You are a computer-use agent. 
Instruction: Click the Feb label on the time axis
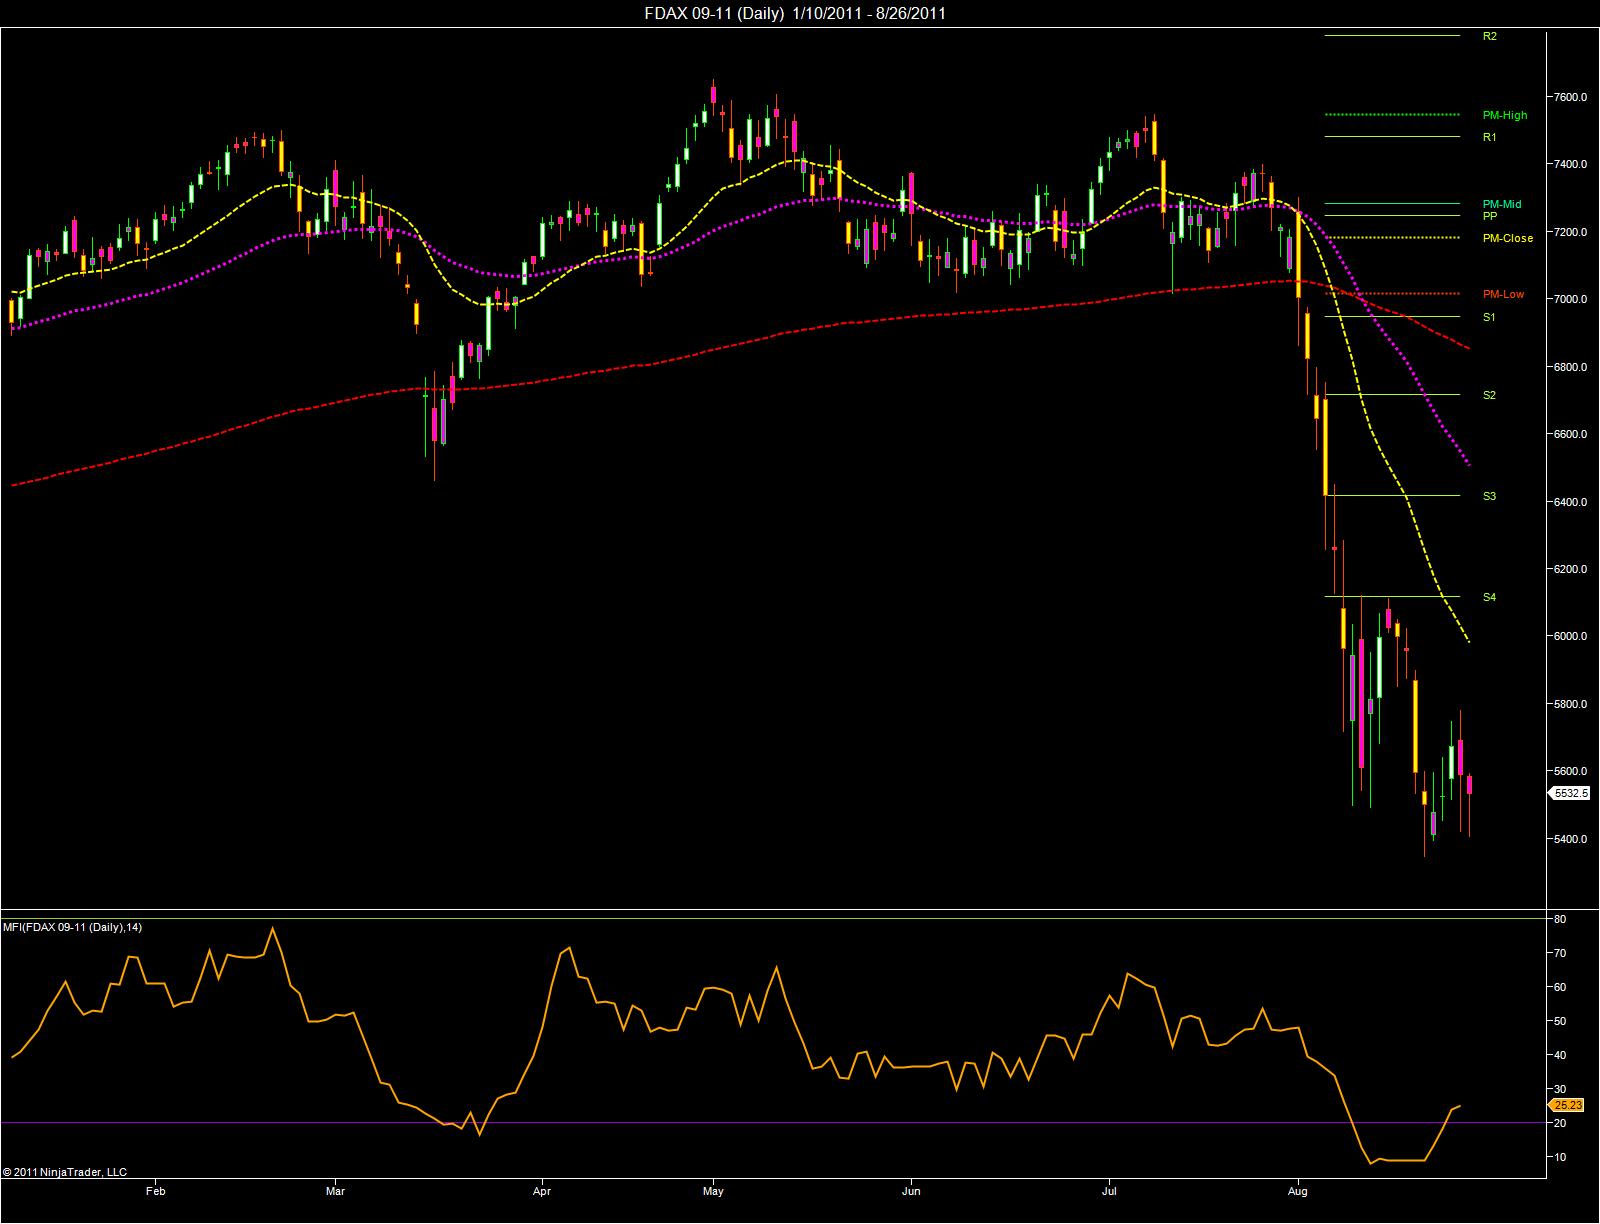click(154, 1192)
